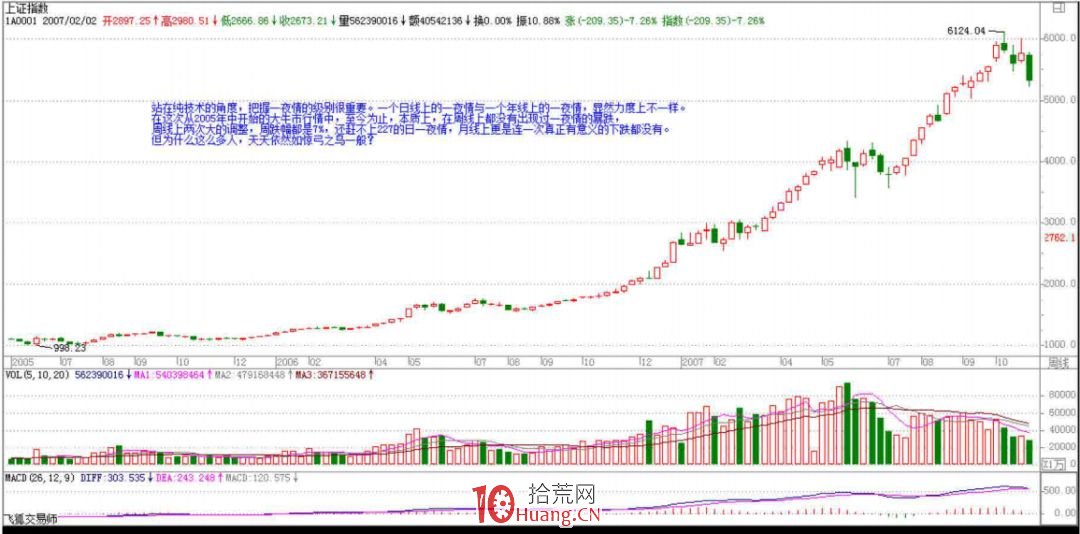Click the MA2:479168448 volume average value
Image resolution: width=1080 pixels, height=534 pixels.
tap(248, 375)
